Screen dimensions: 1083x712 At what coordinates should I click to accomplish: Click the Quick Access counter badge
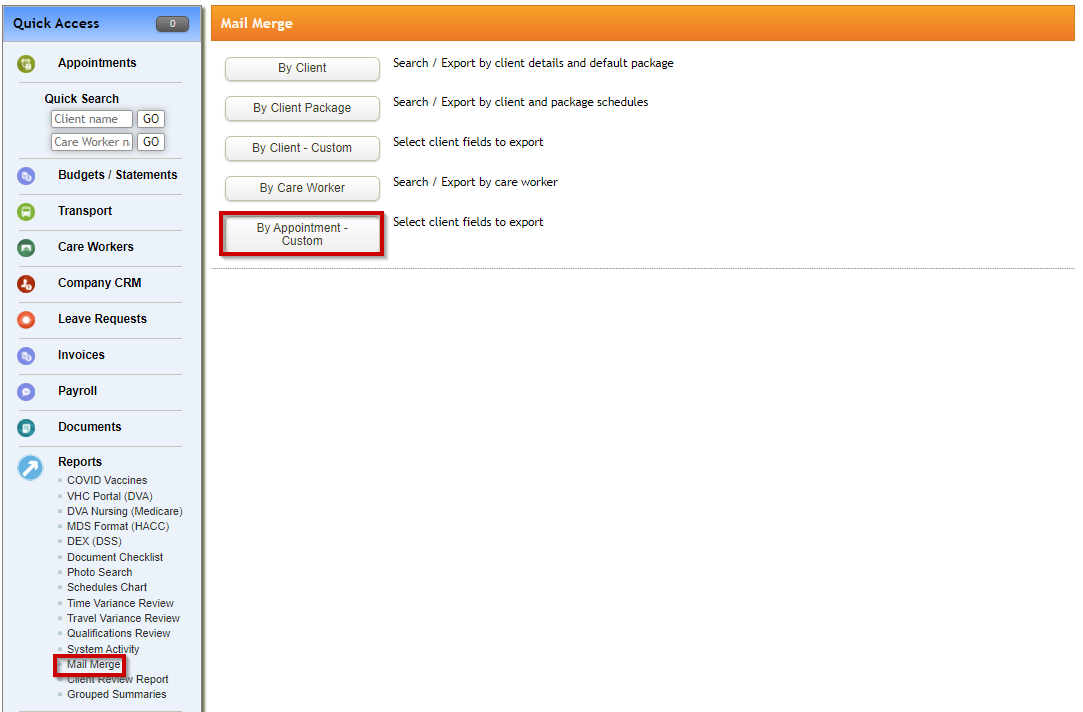point(172,23)
